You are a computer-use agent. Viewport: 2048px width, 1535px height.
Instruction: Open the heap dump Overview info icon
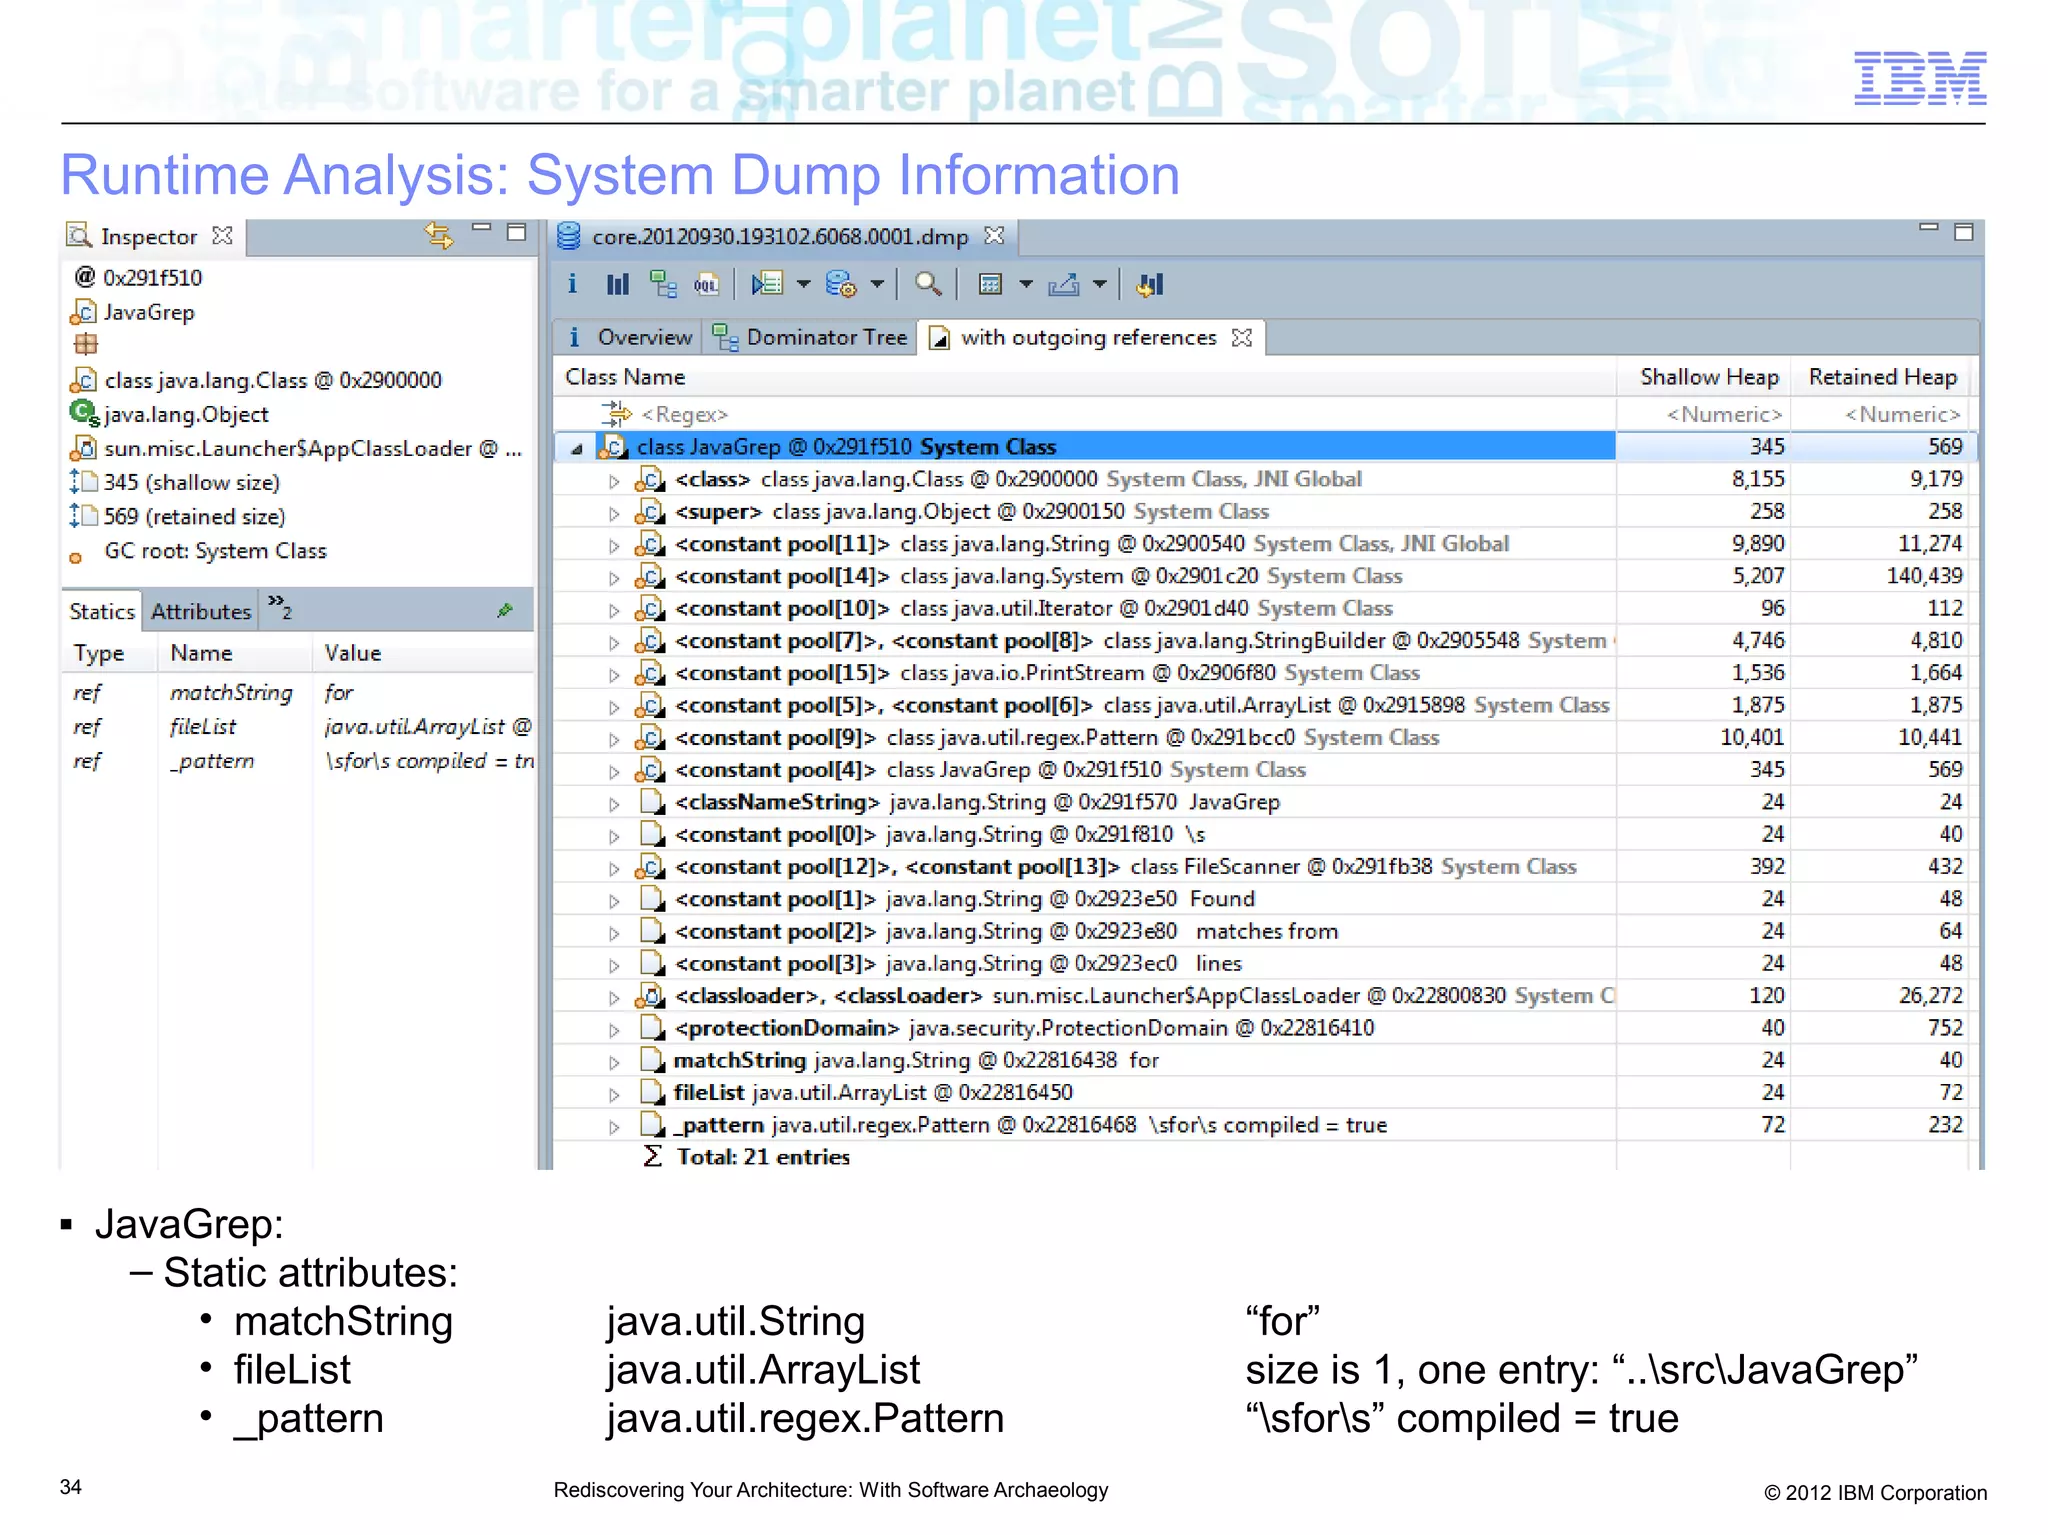click(572, 284)
